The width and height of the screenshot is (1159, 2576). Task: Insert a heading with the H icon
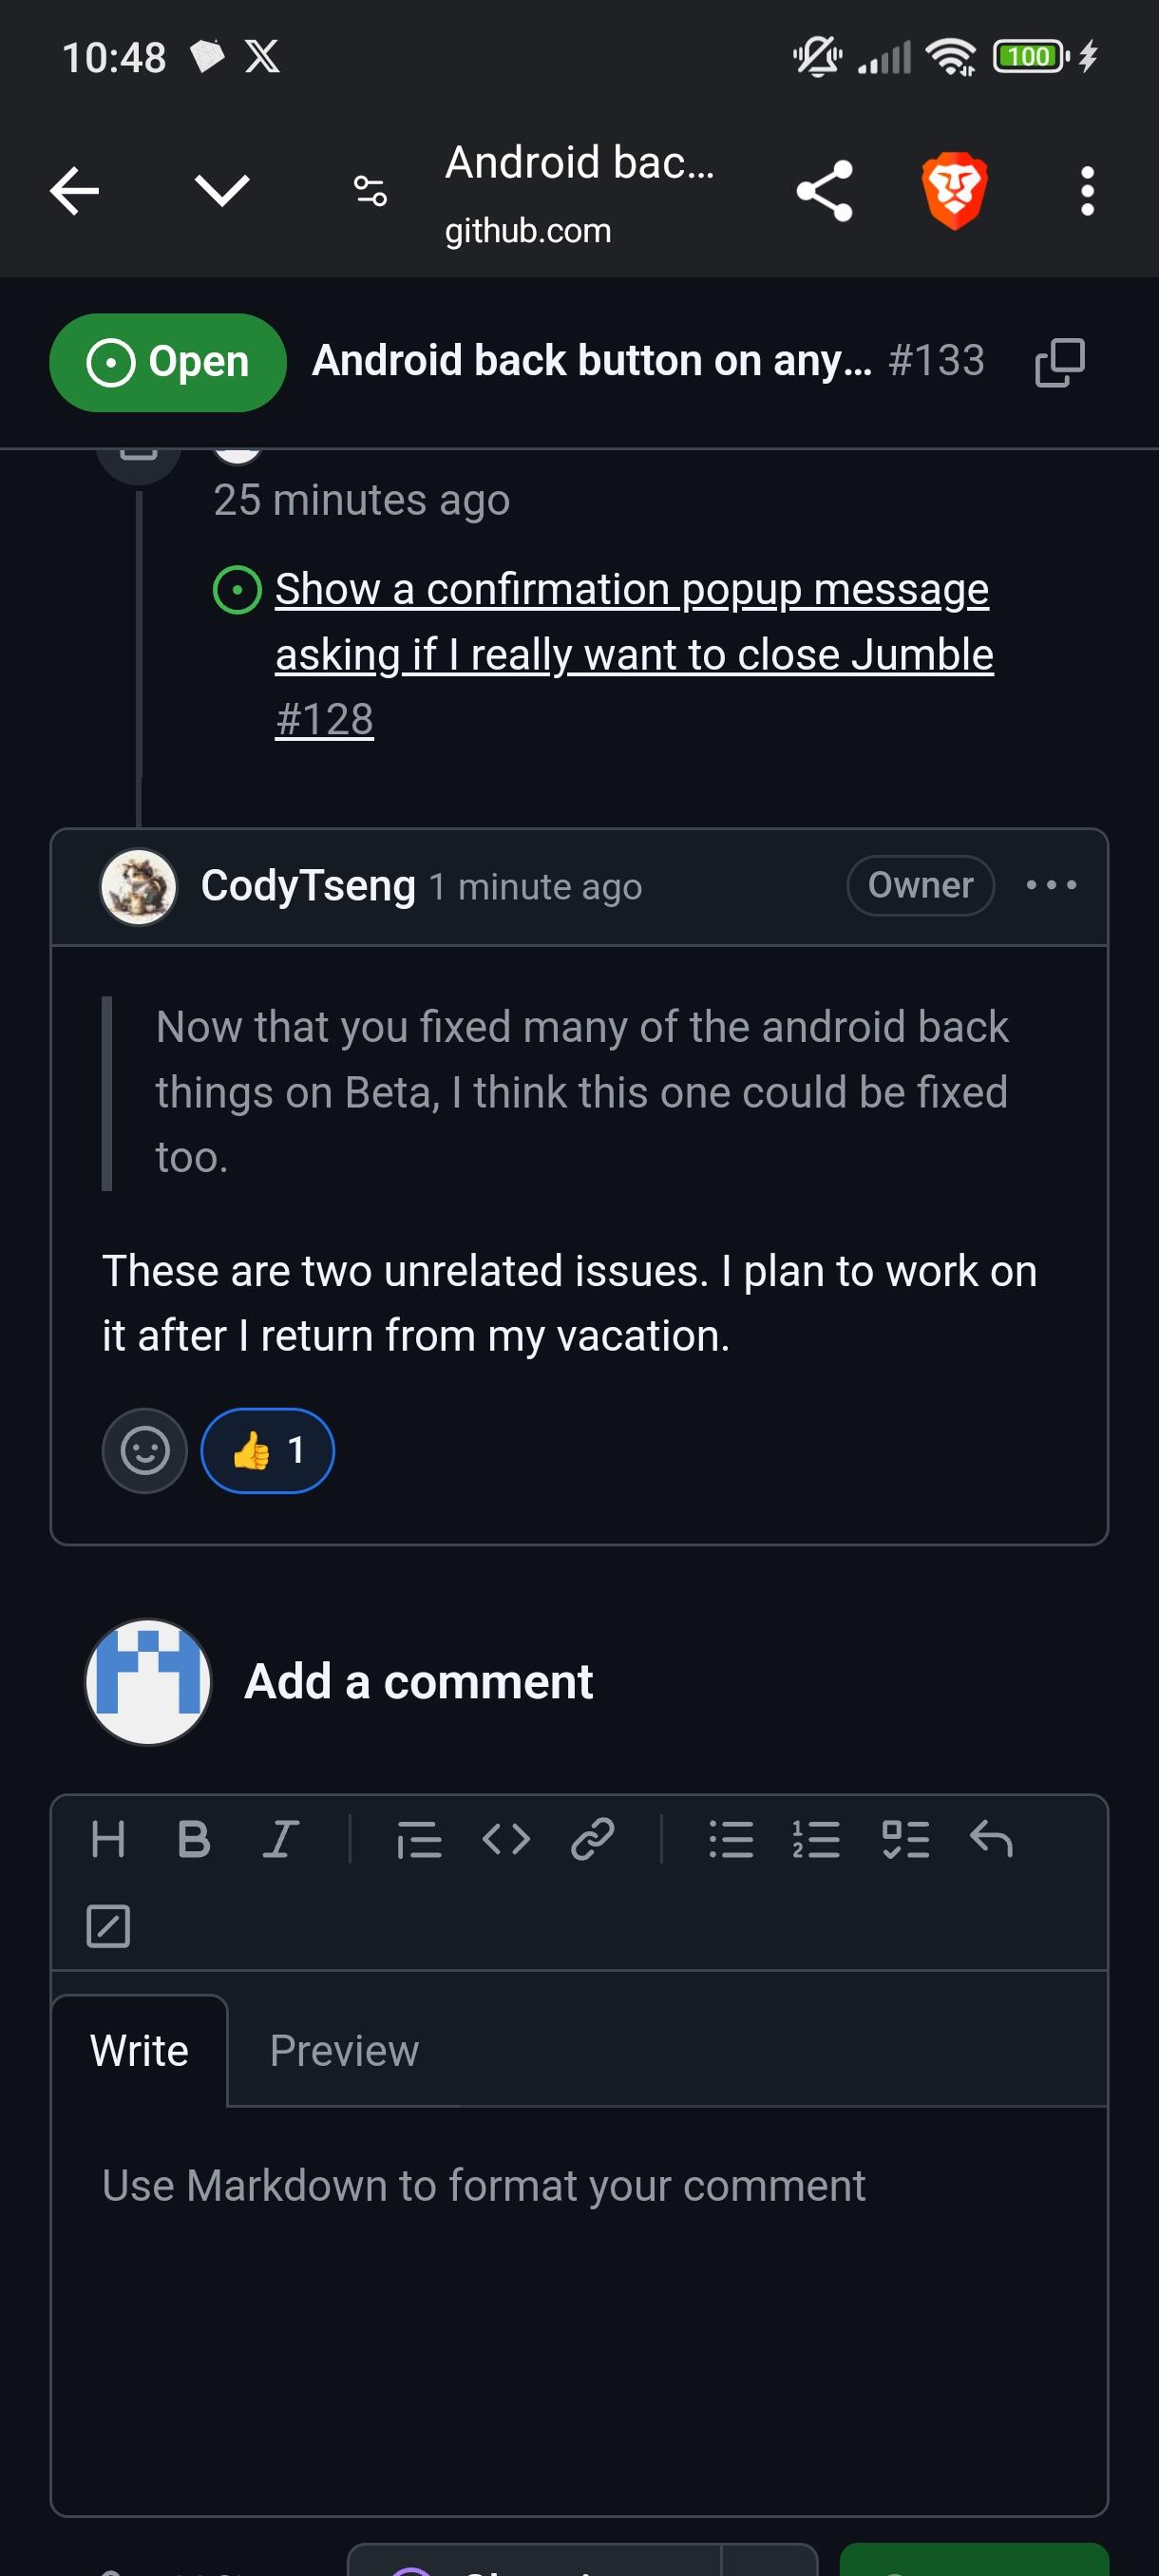(x=108, y=1839)
